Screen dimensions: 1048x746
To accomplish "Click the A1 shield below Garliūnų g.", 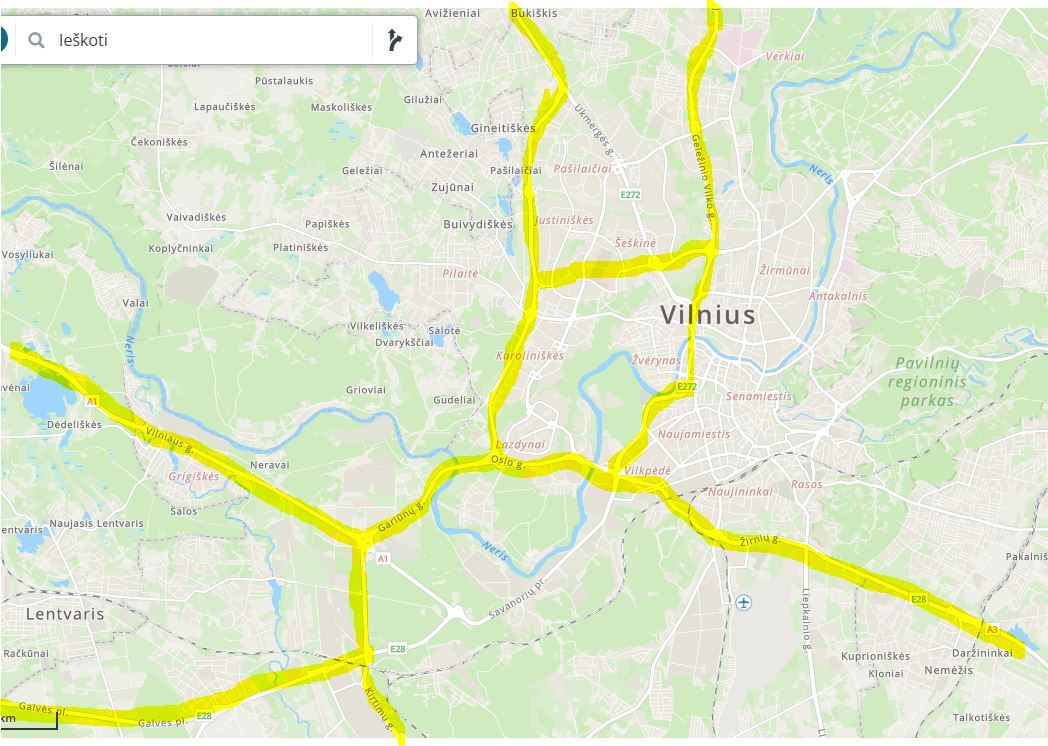I will [382, 558].
